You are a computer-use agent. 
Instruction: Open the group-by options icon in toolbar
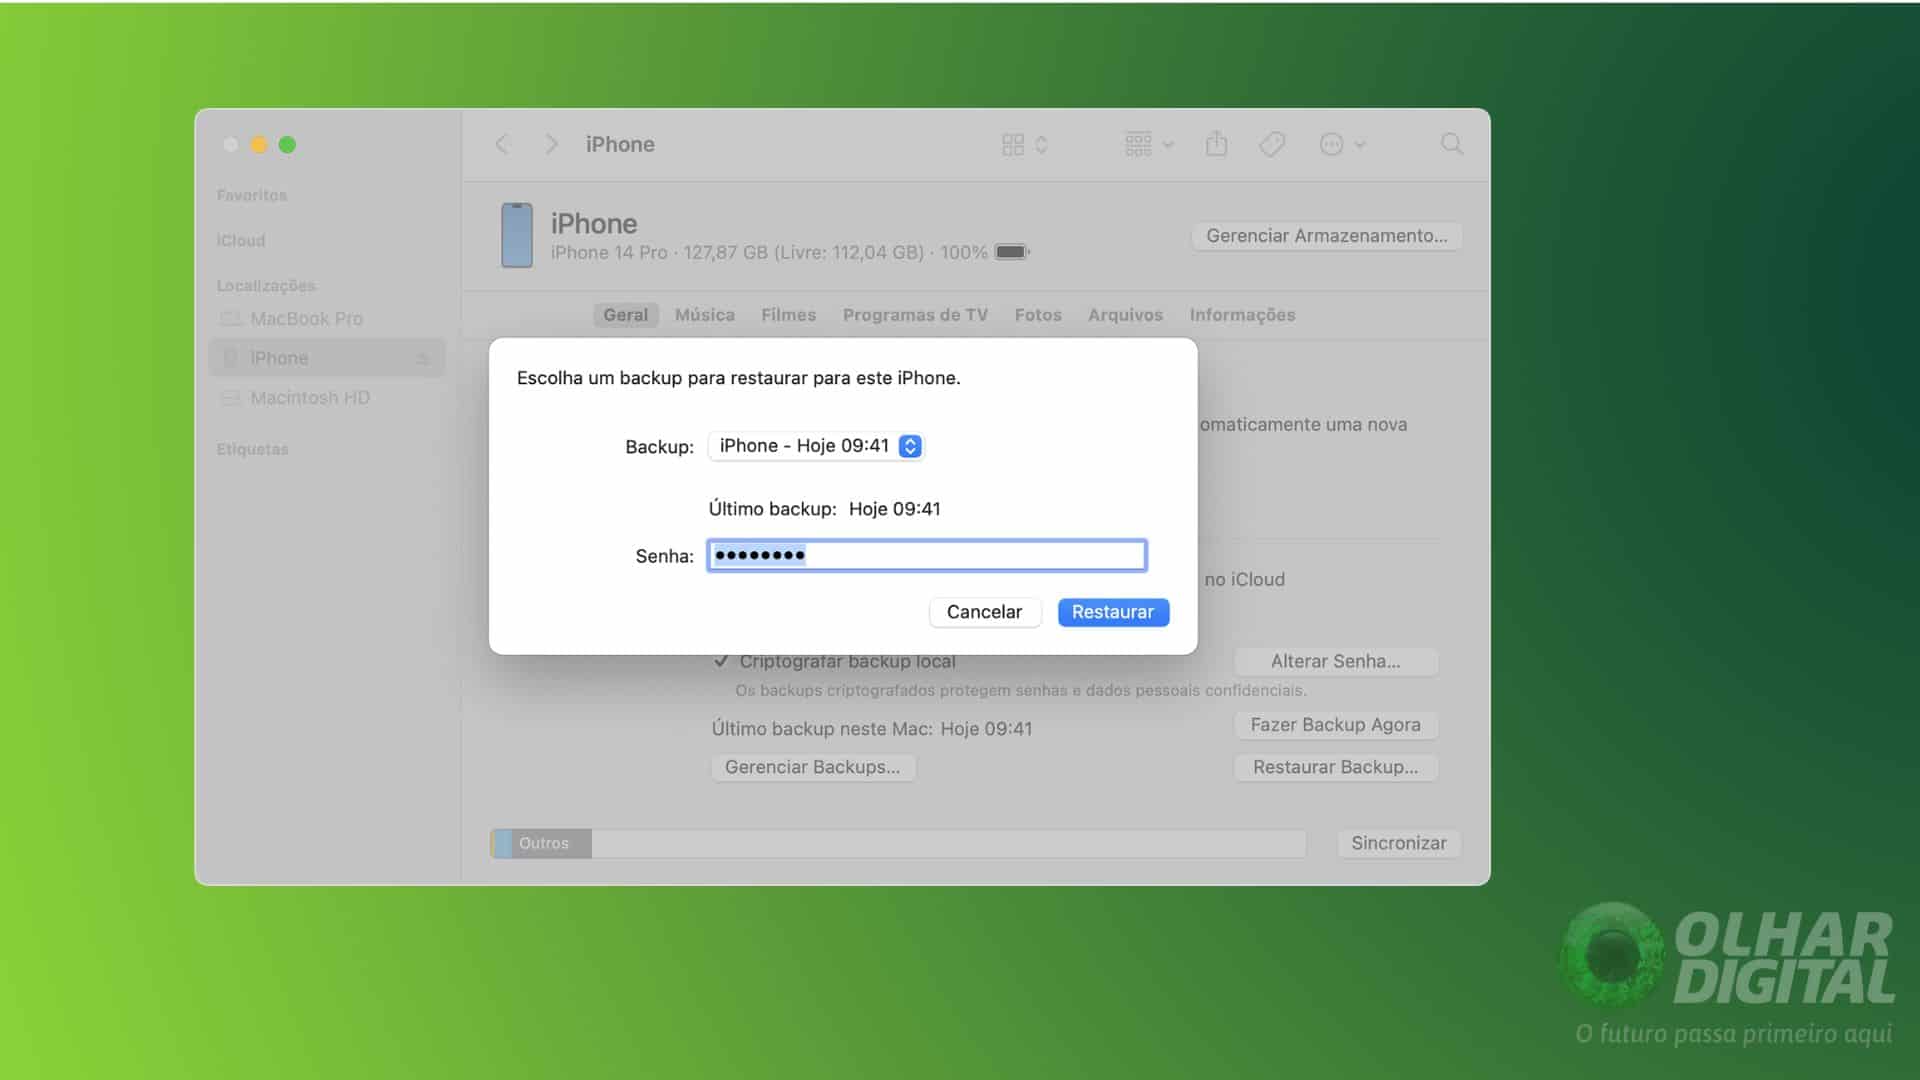pos(1138,145)
